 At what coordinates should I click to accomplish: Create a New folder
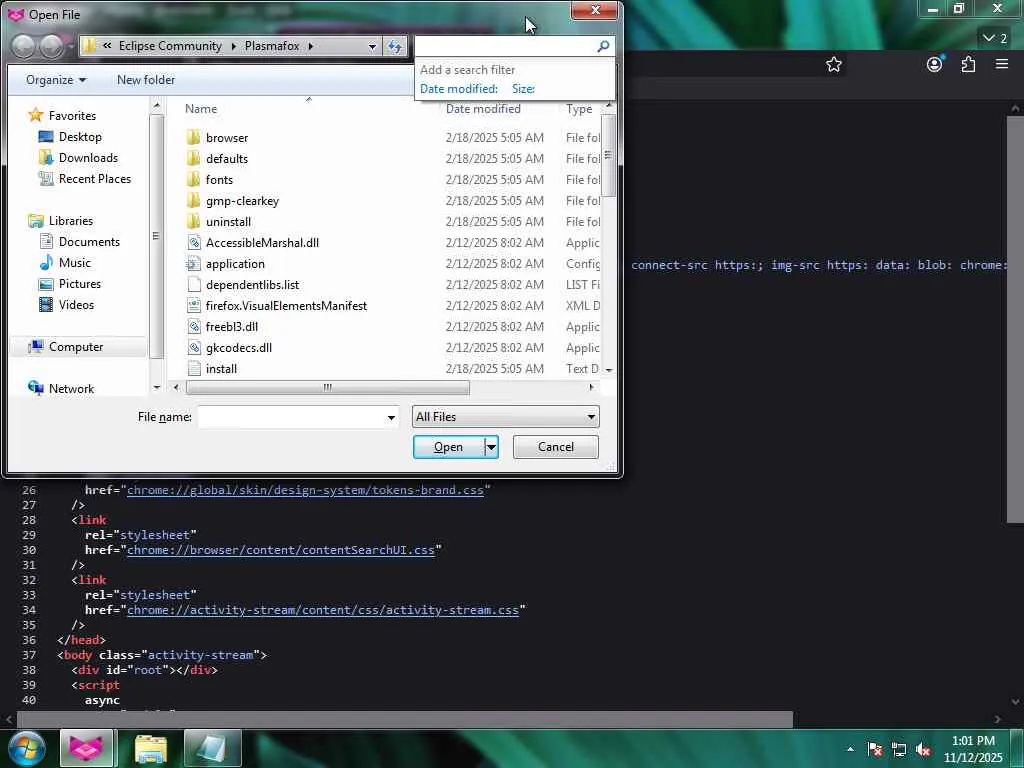coord(146,80)
